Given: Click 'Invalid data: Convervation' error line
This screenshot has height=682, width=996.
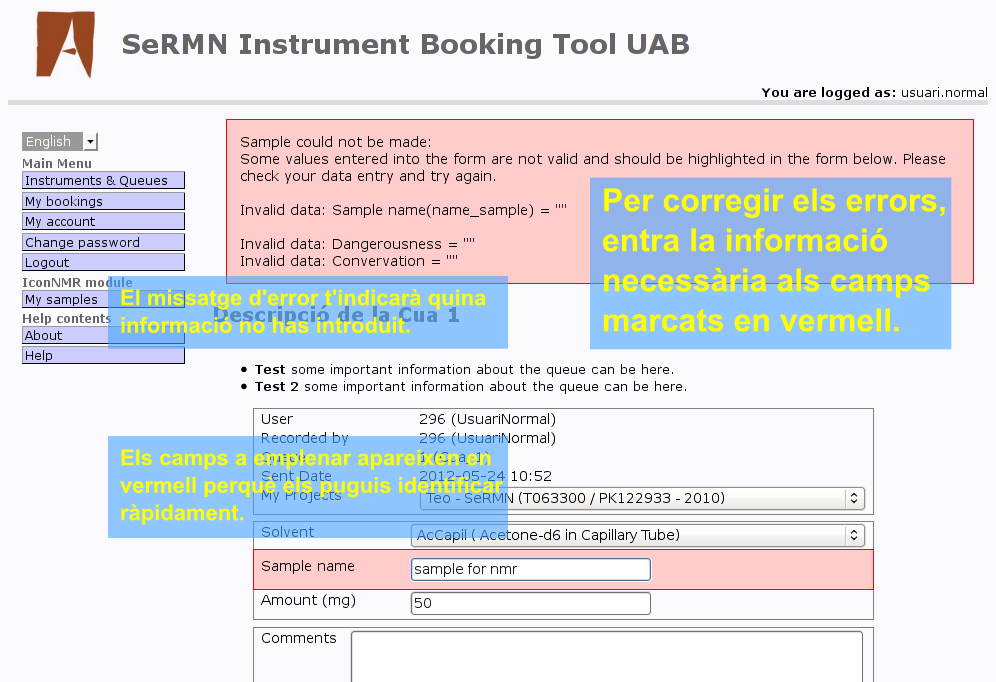Looking at the screenshot, I should (x=349, y=261).
